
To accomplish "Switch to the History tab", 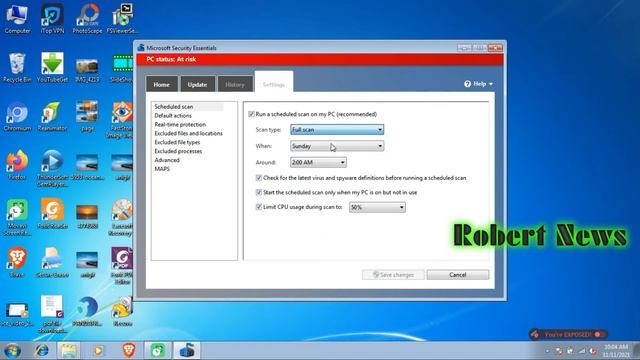I will (235, 84).
